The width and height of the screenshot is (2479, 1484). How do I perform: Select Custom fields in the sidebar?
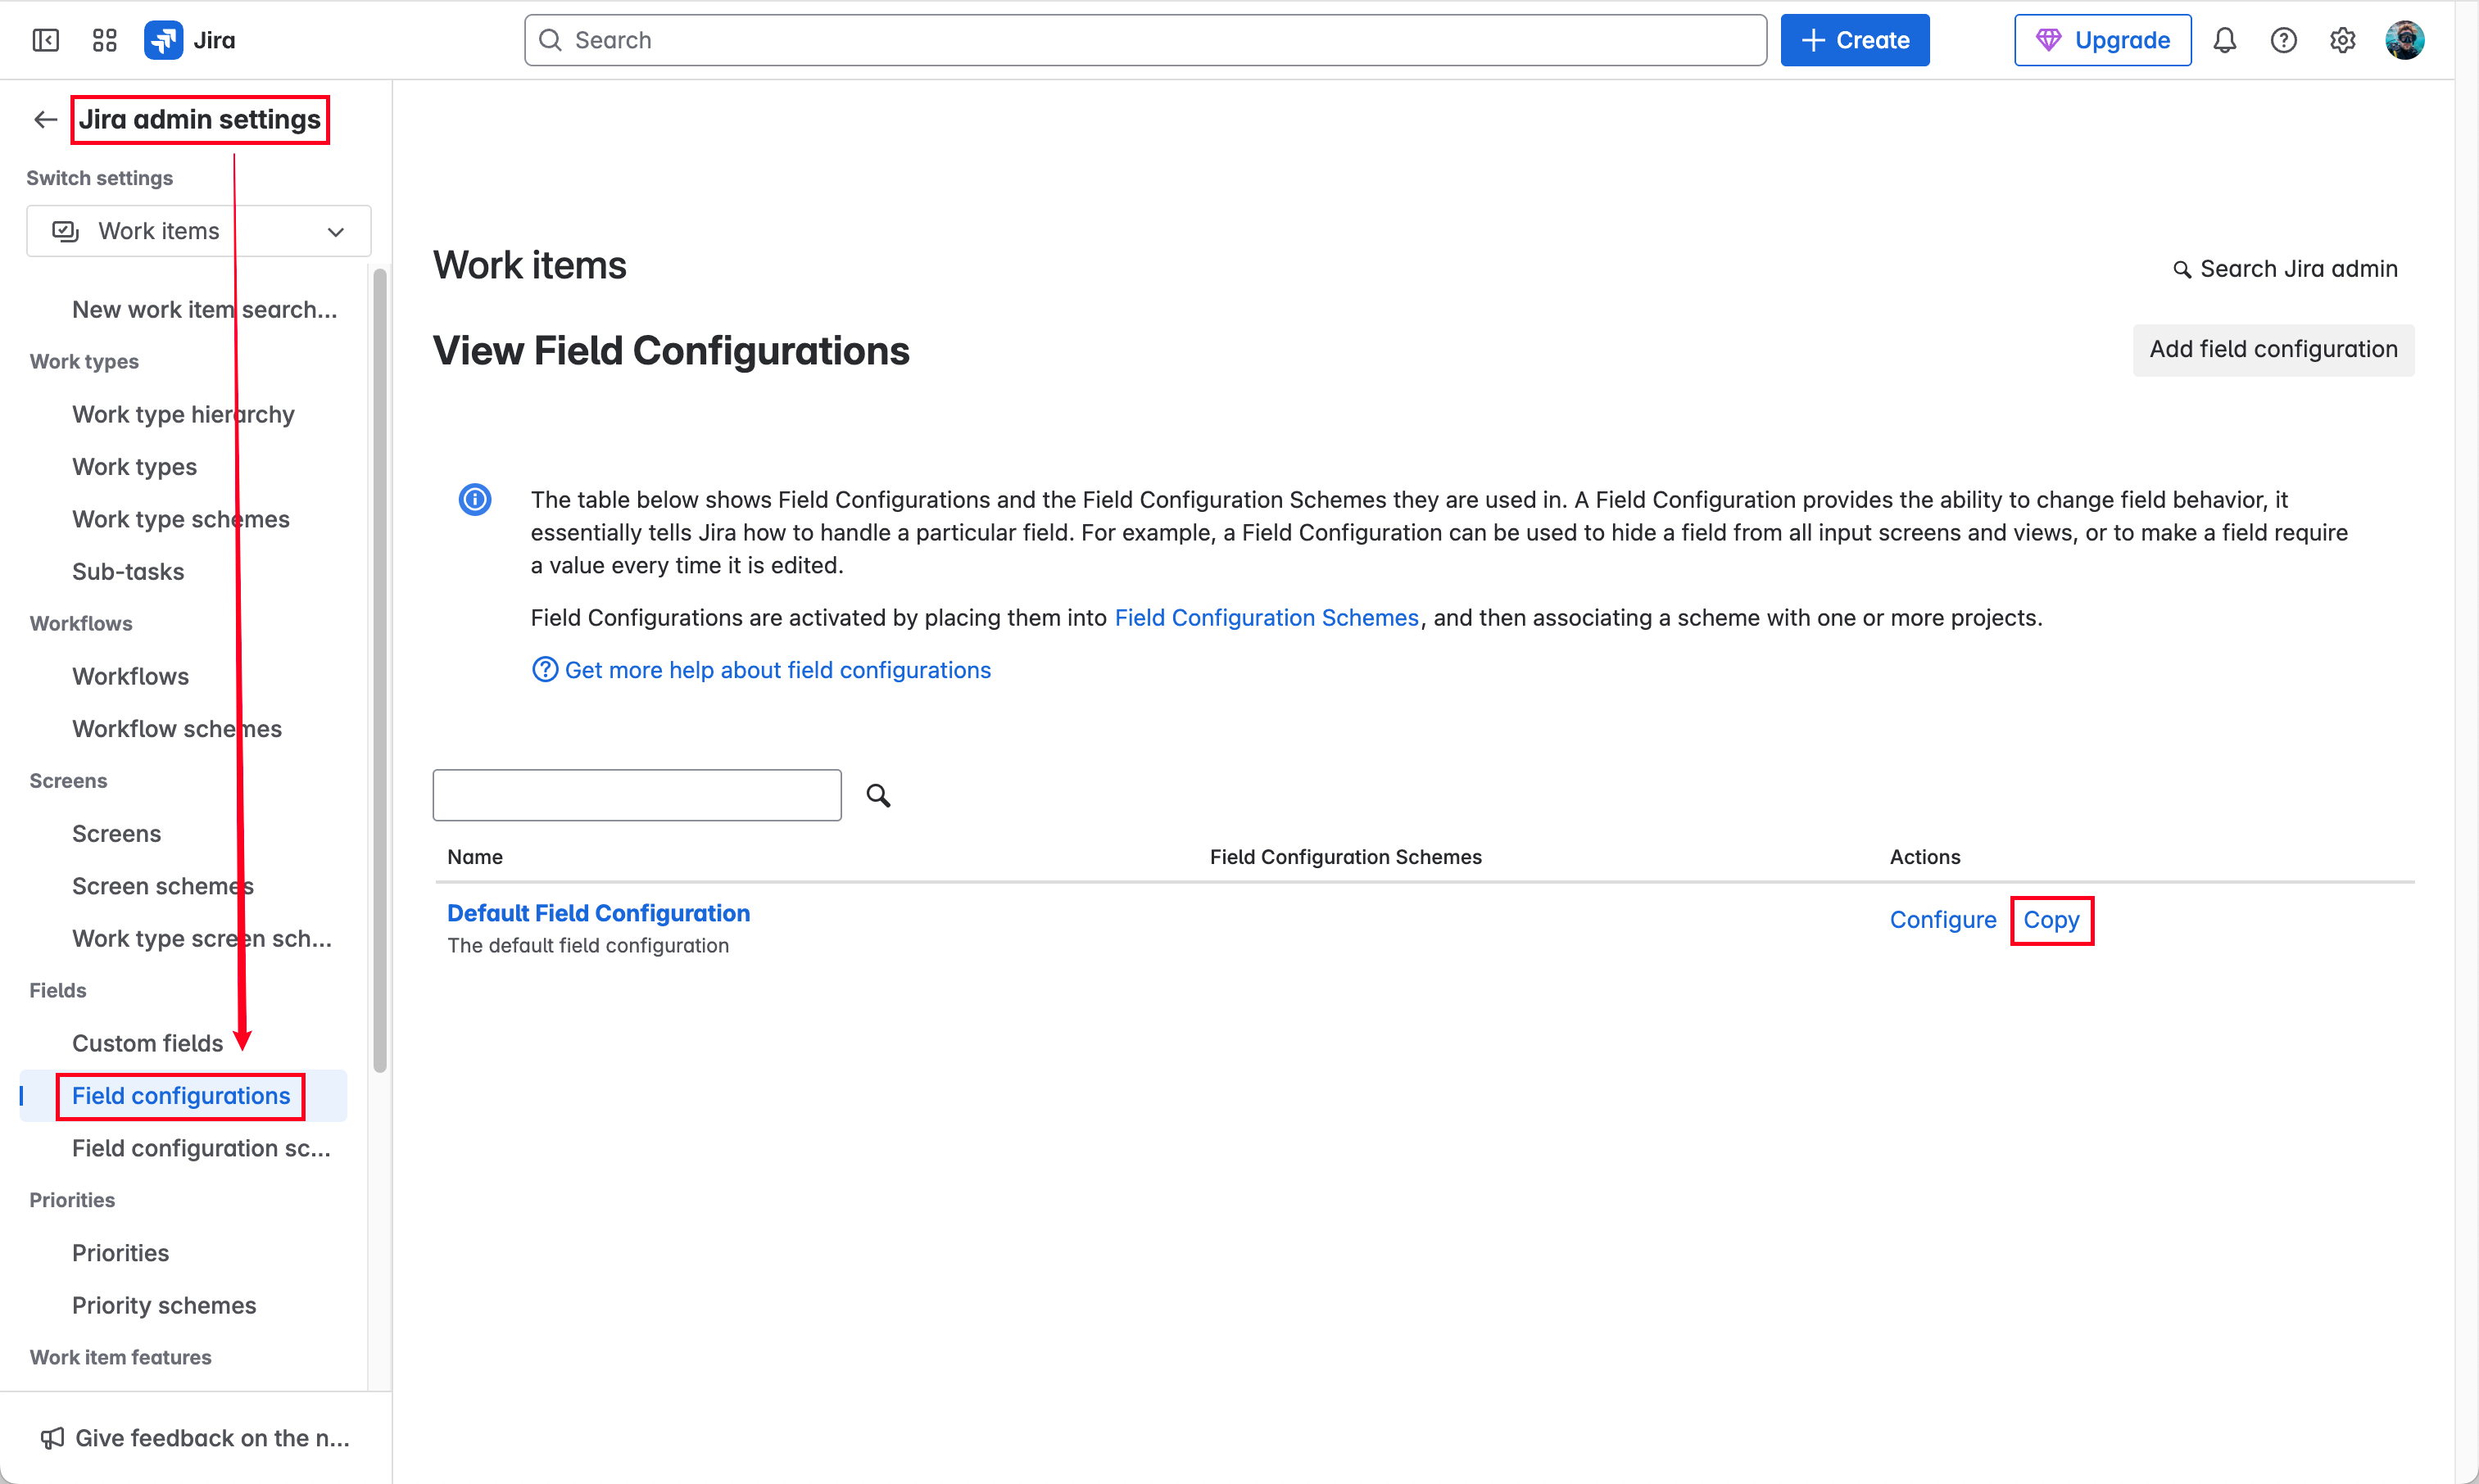[x=147, y=1043]
